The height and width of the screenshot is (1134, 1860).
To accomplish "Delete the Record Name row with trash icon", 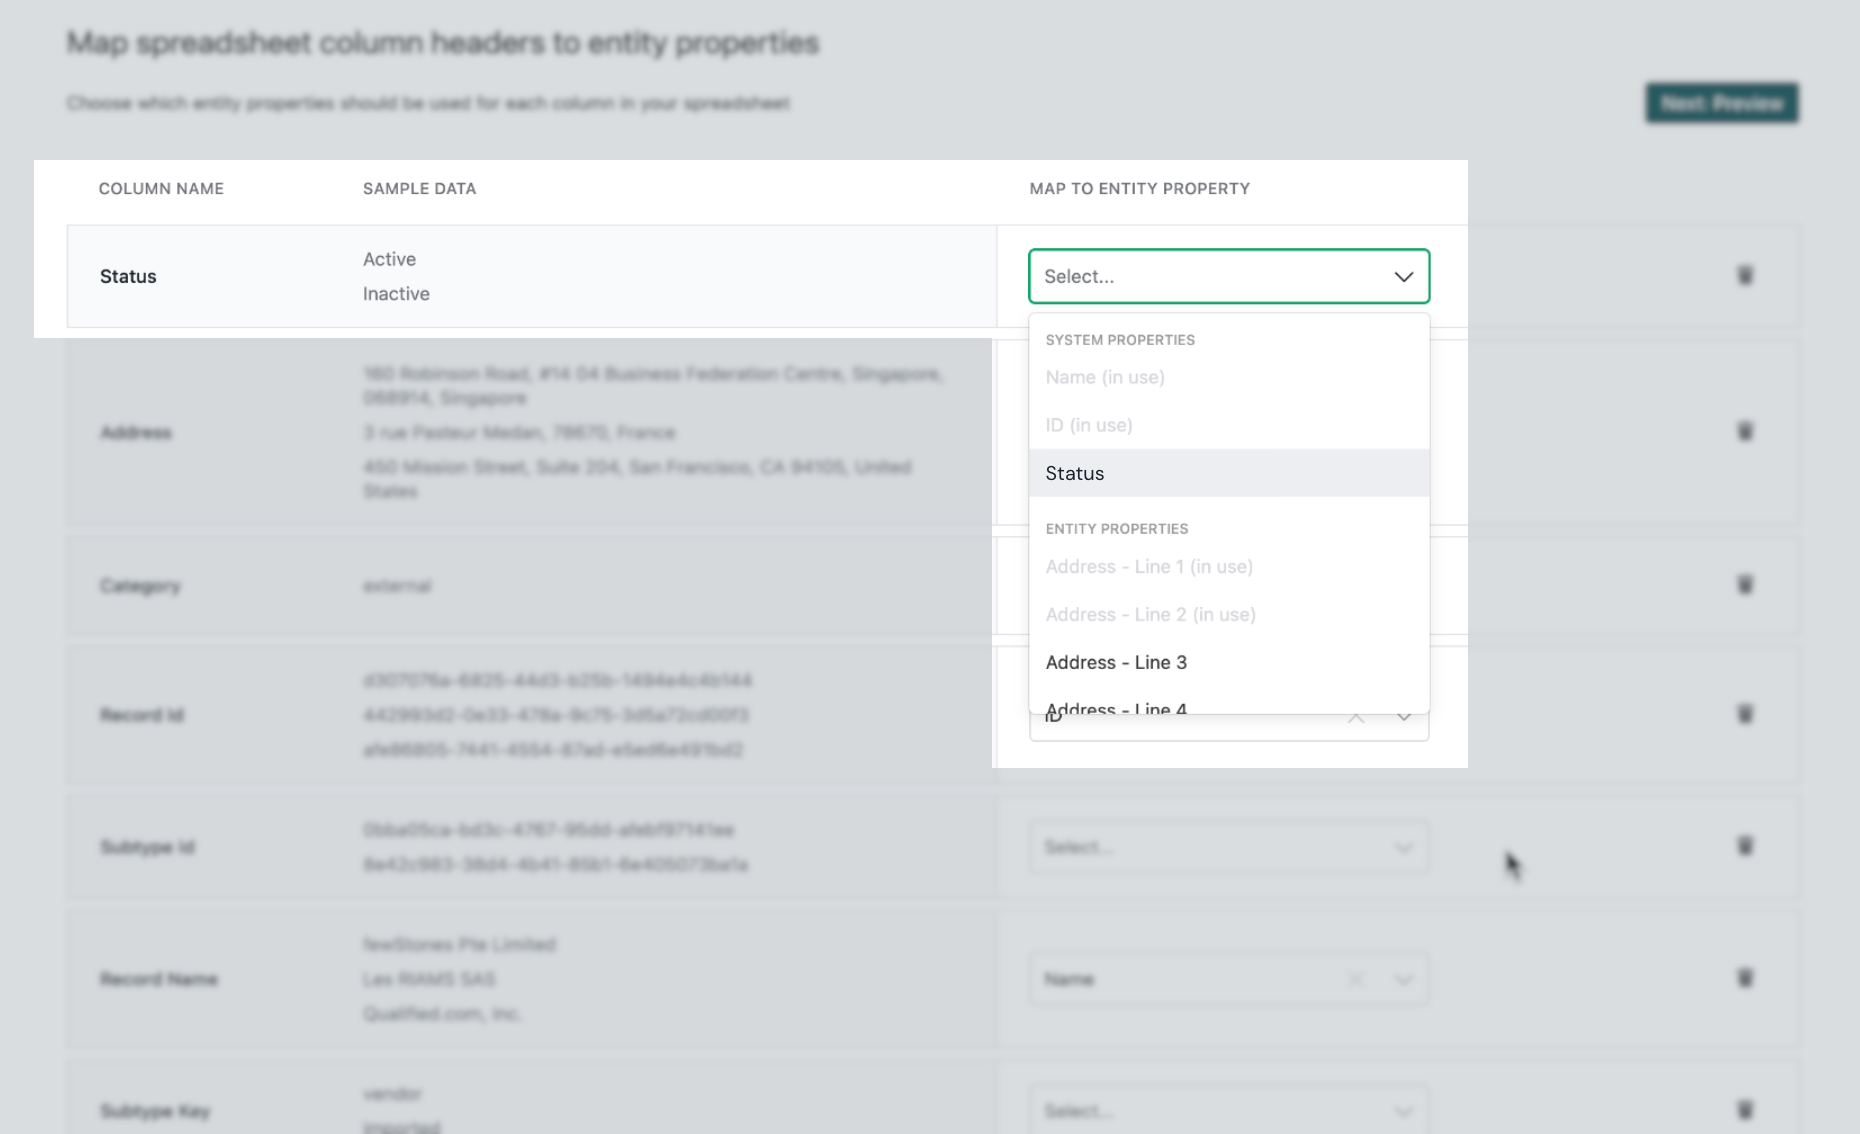I will tap(1745, 978).
